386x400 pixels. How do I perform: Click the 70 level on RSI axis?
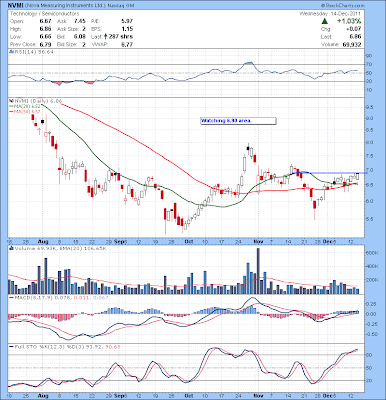point(370,64)
